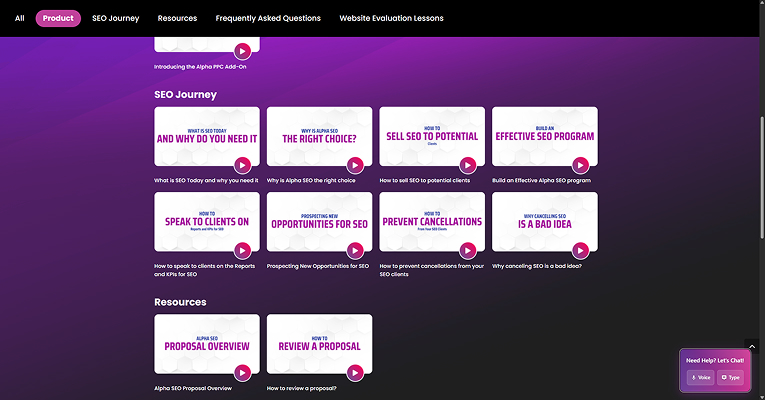Start the 'Effective SEO Program' video play button

(x=580, y=165)
